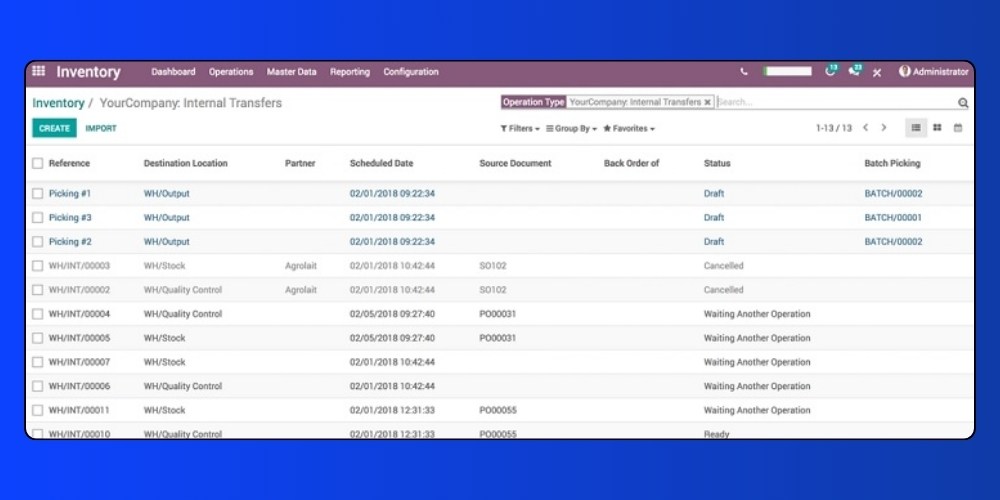Check the Picking #3 row checkbox
The width and height of the screenshot is (1000, 500).
click(x=38, y=217)
